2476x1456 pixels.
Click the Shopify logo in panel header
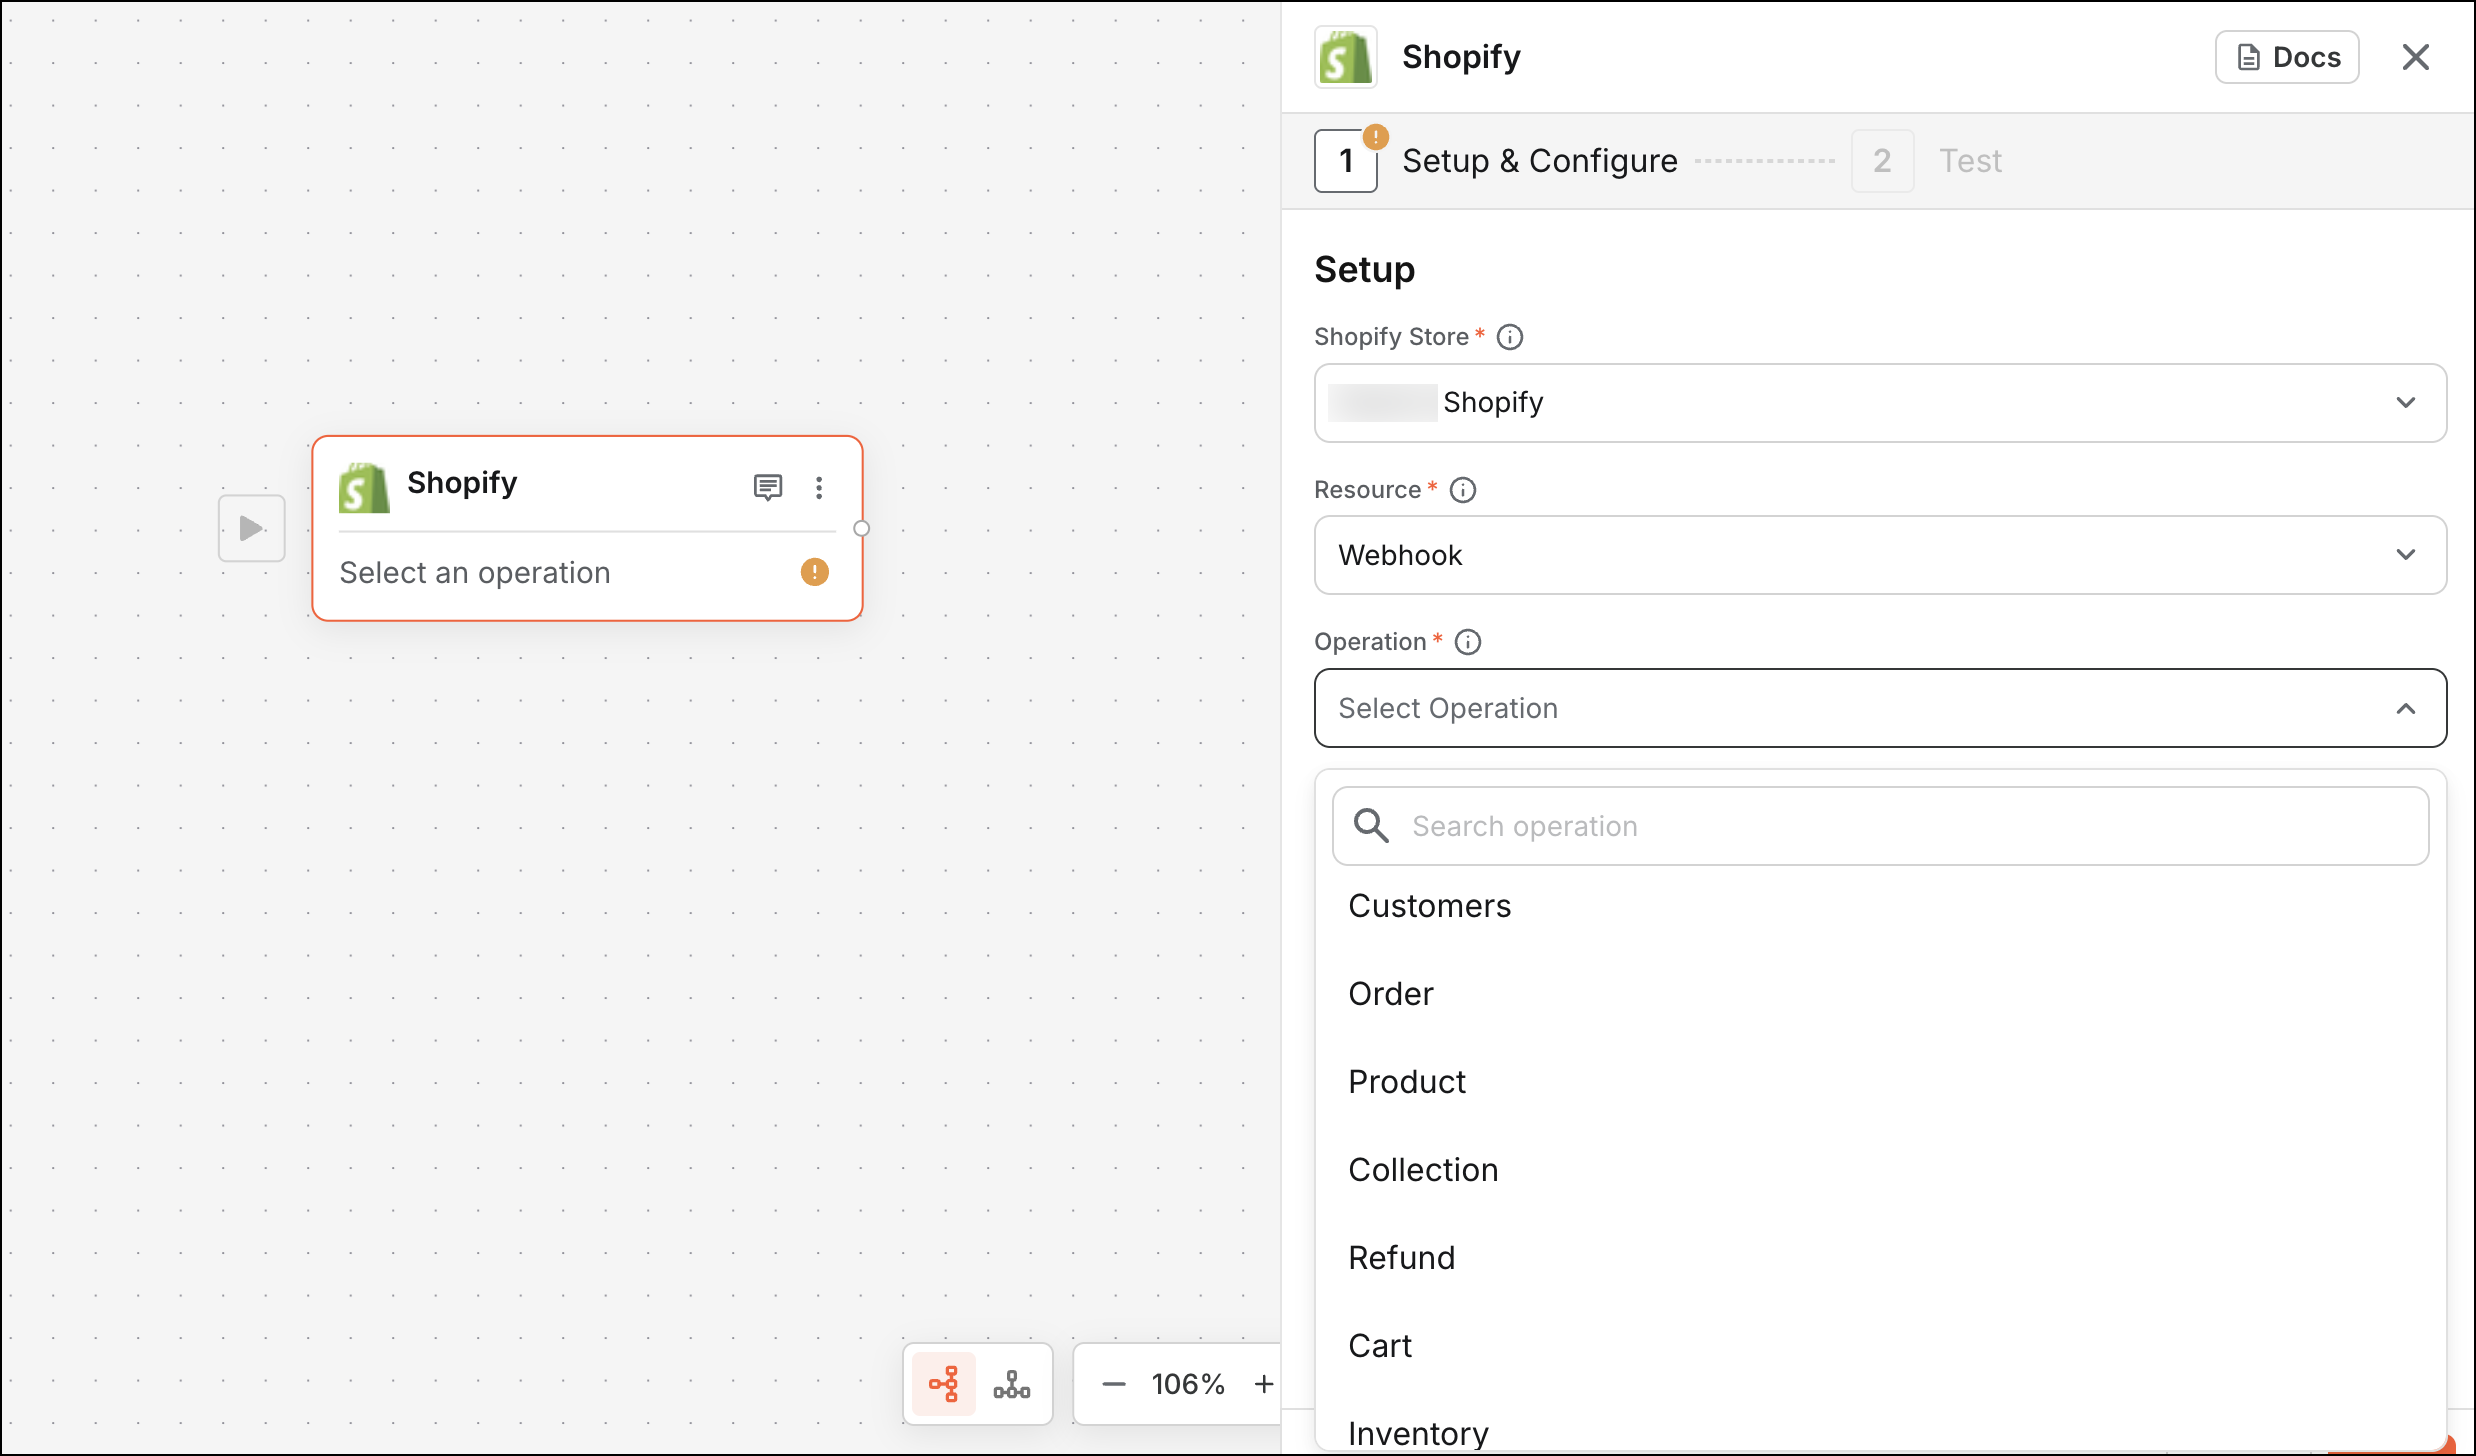click(x=1345, y=57)
